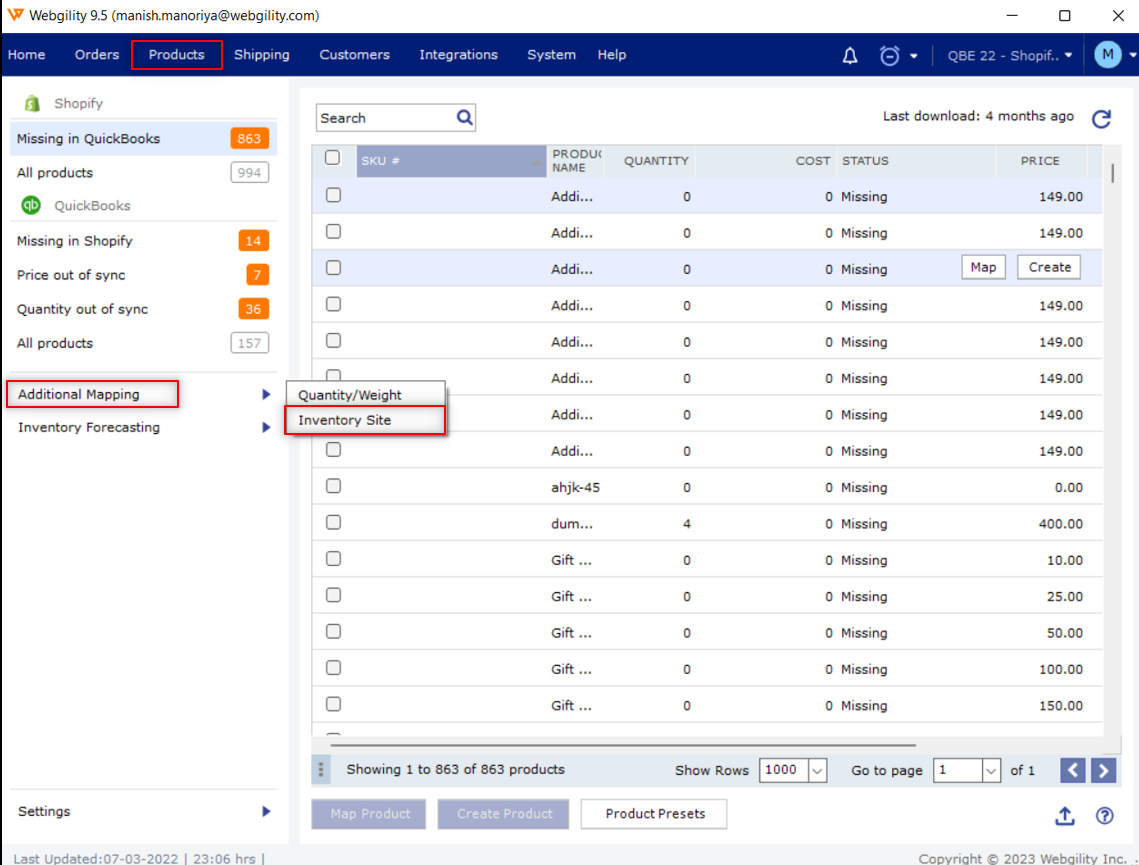The width and height of the screenshot is (1139, 865).
Task: Click the Webgility logo in title bar
Action: click(x=15, y=15)
